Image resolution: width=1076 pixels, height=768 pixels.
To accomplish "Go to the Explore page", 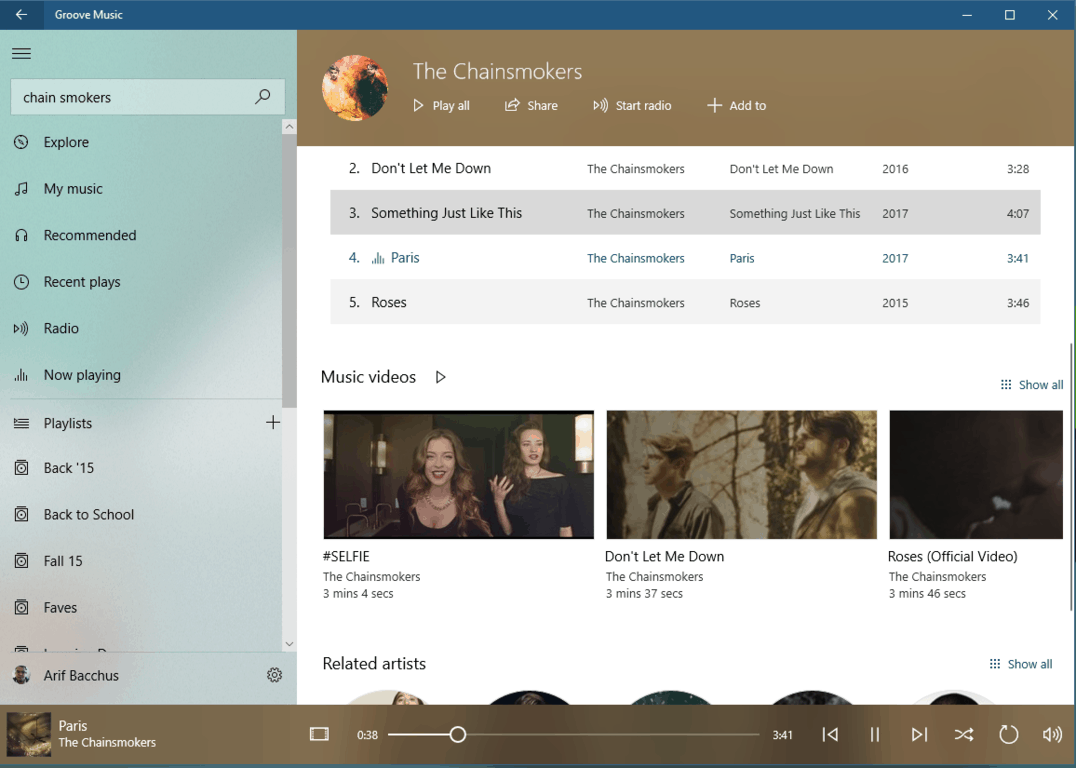I will 66,142.
